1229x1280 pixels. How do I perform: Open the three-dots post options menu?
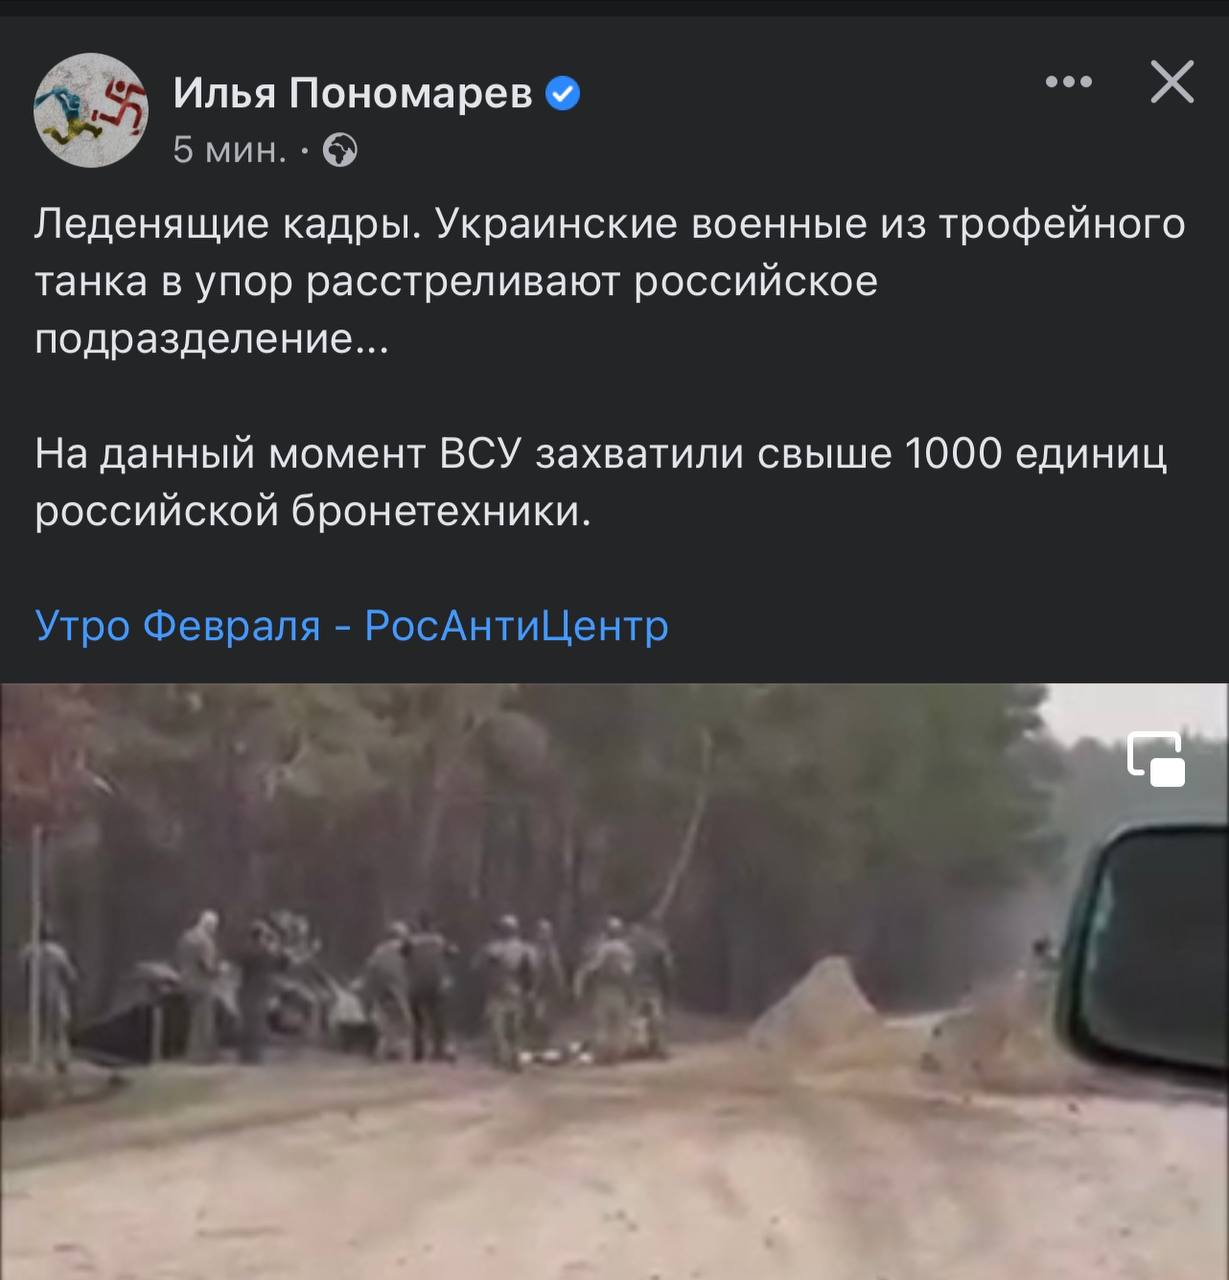pyautogui.click(x=1068, y=82)
